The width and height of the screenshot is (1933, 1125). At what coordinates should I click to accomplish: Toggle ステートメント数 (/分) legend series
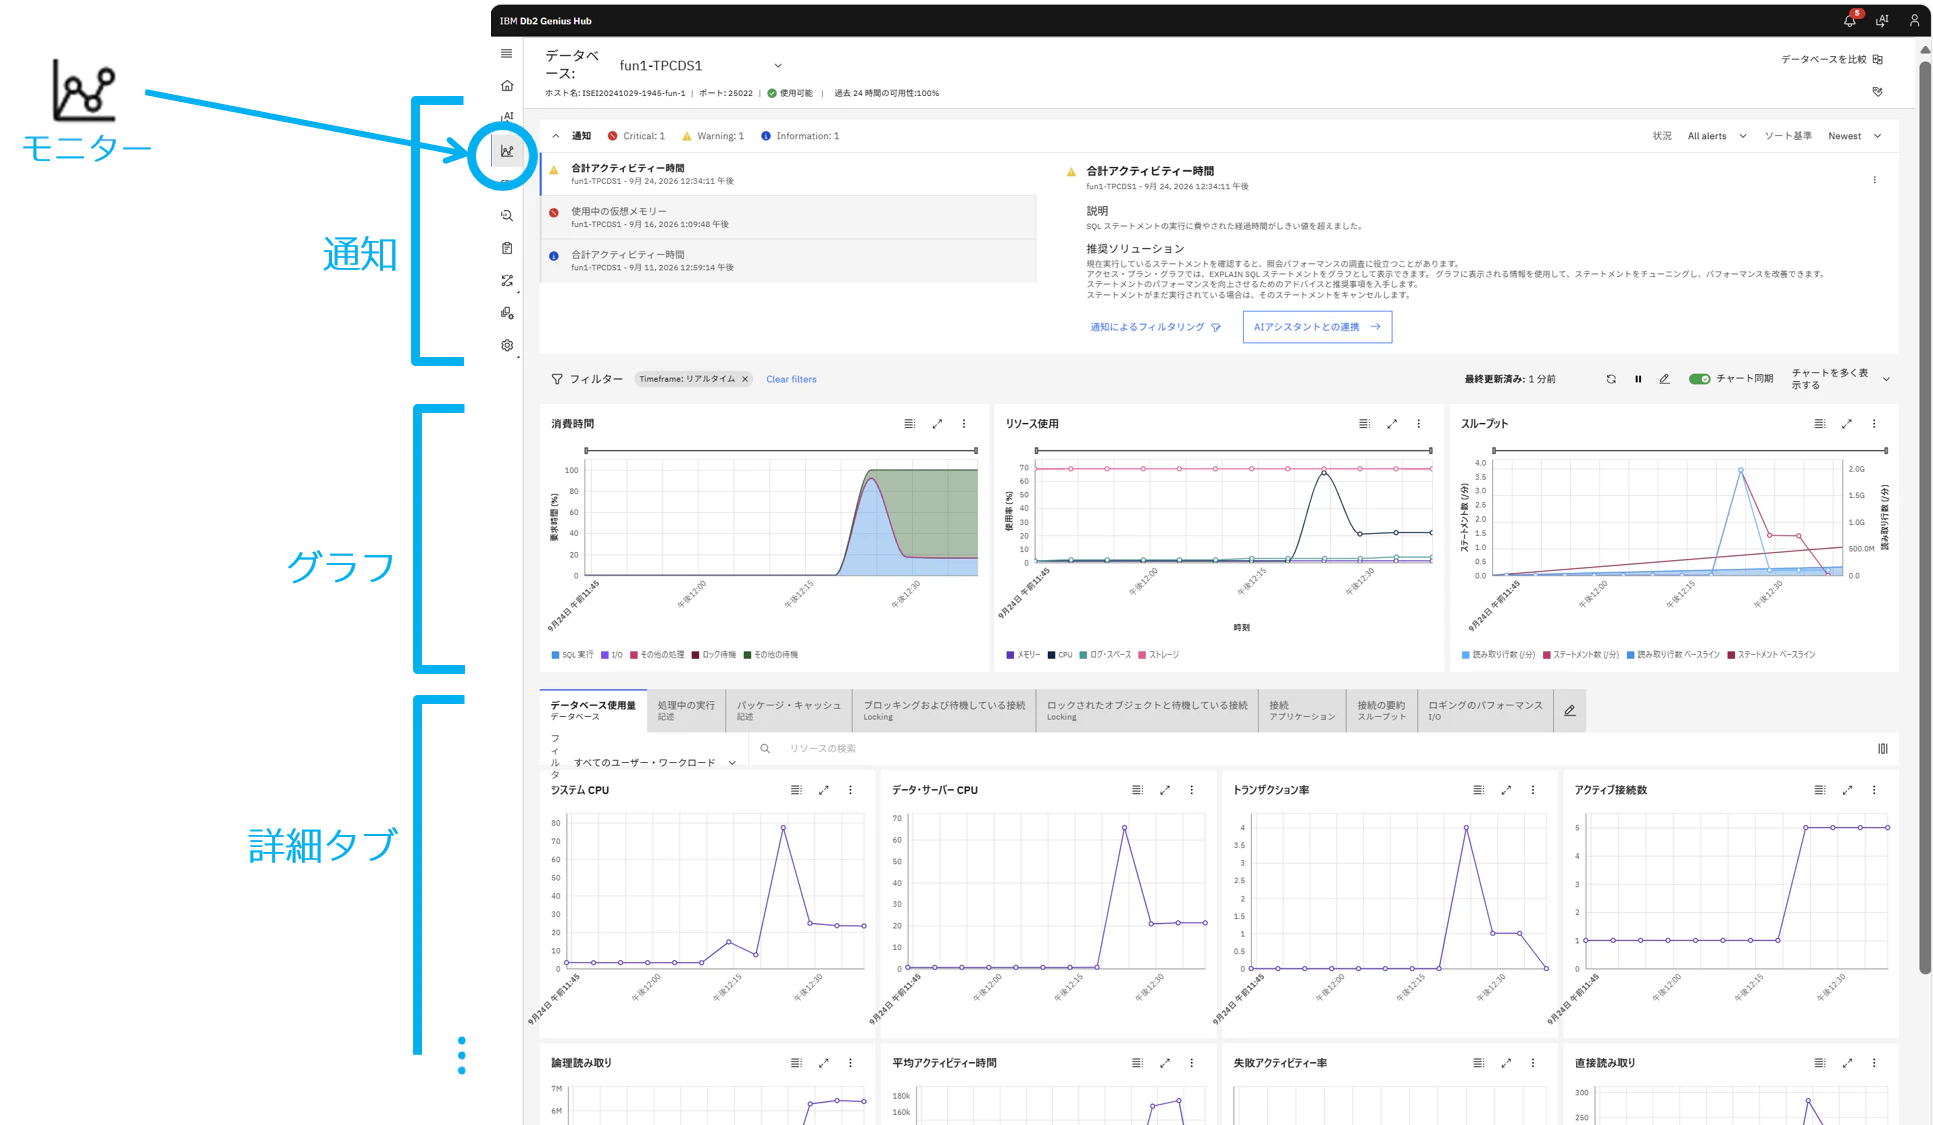point(1581,655)
